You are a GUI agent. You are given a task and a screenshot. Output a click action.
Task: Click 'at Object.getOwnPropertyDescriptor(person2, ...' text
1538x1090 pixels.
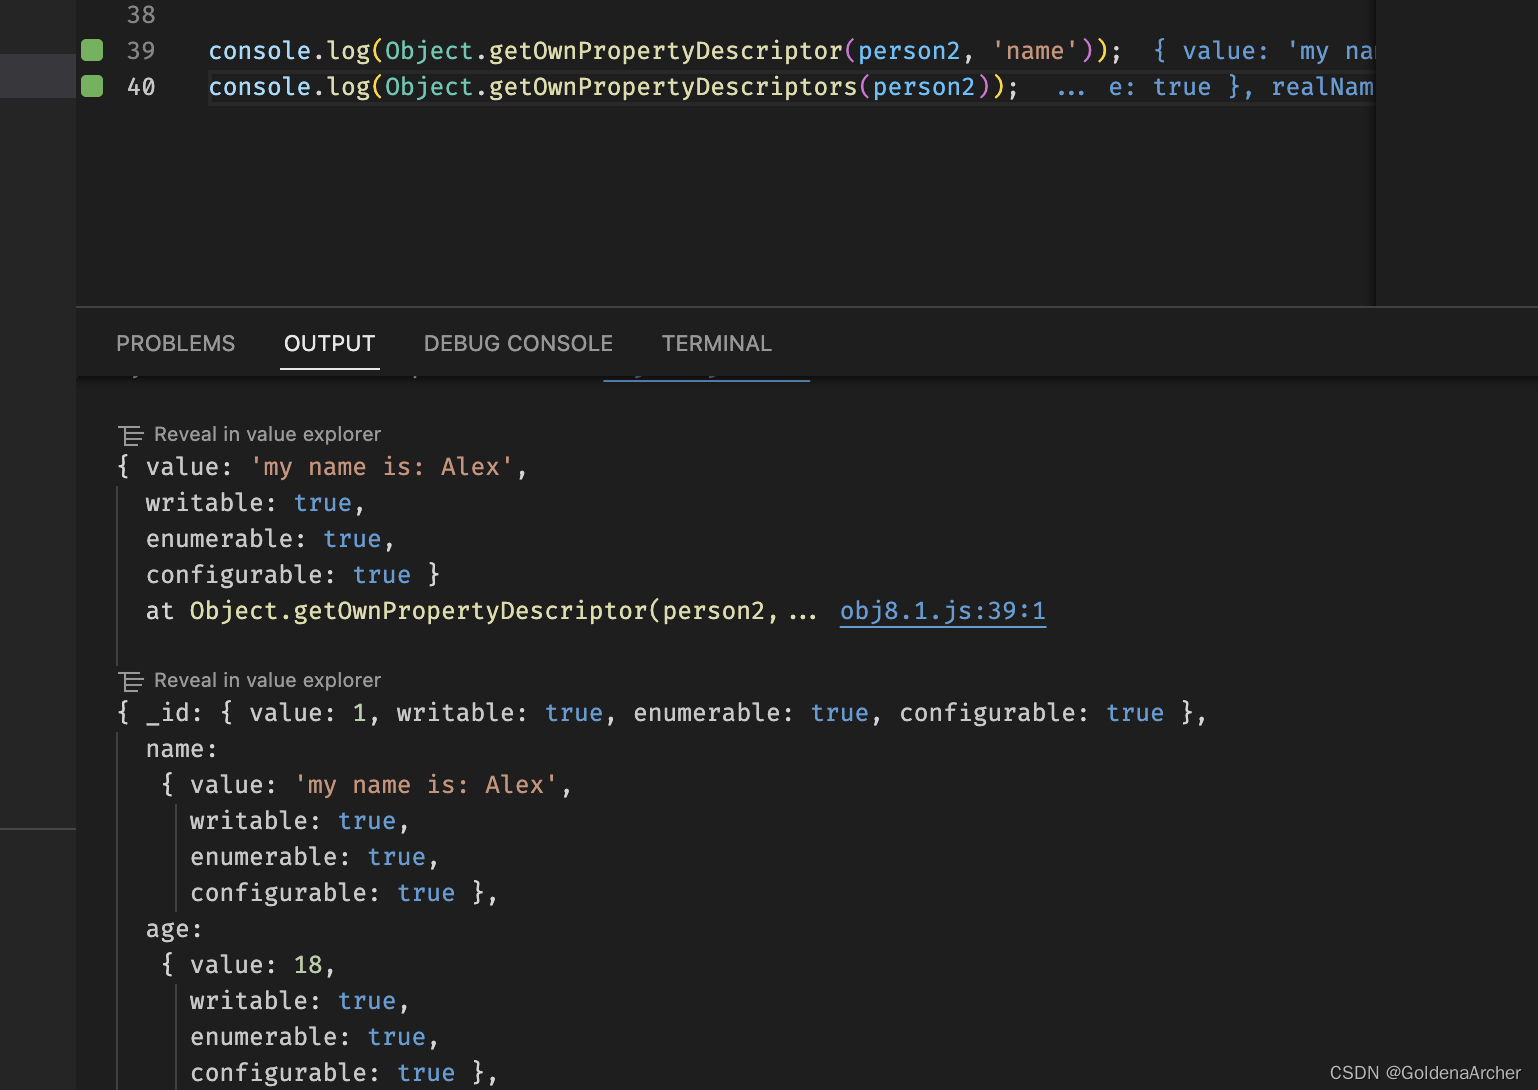point(481,611)
